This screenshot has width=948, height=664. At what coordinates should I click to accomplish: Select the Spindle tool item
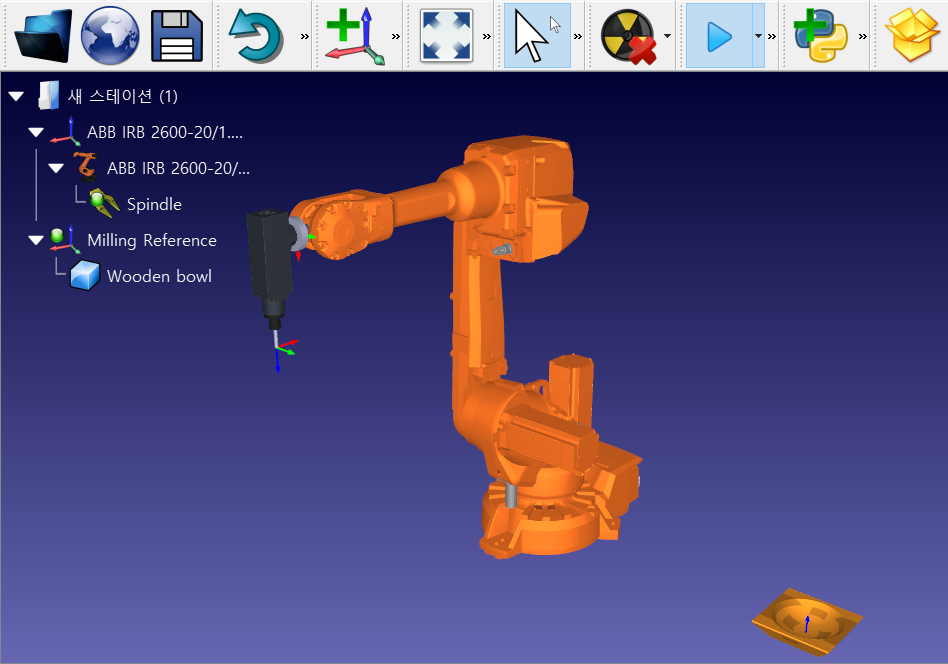(154, 204)
